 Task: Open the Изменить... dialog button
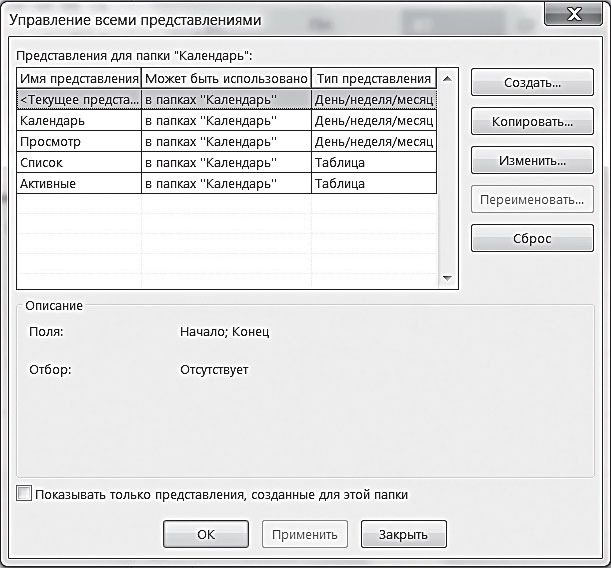[x=532, y=160]
